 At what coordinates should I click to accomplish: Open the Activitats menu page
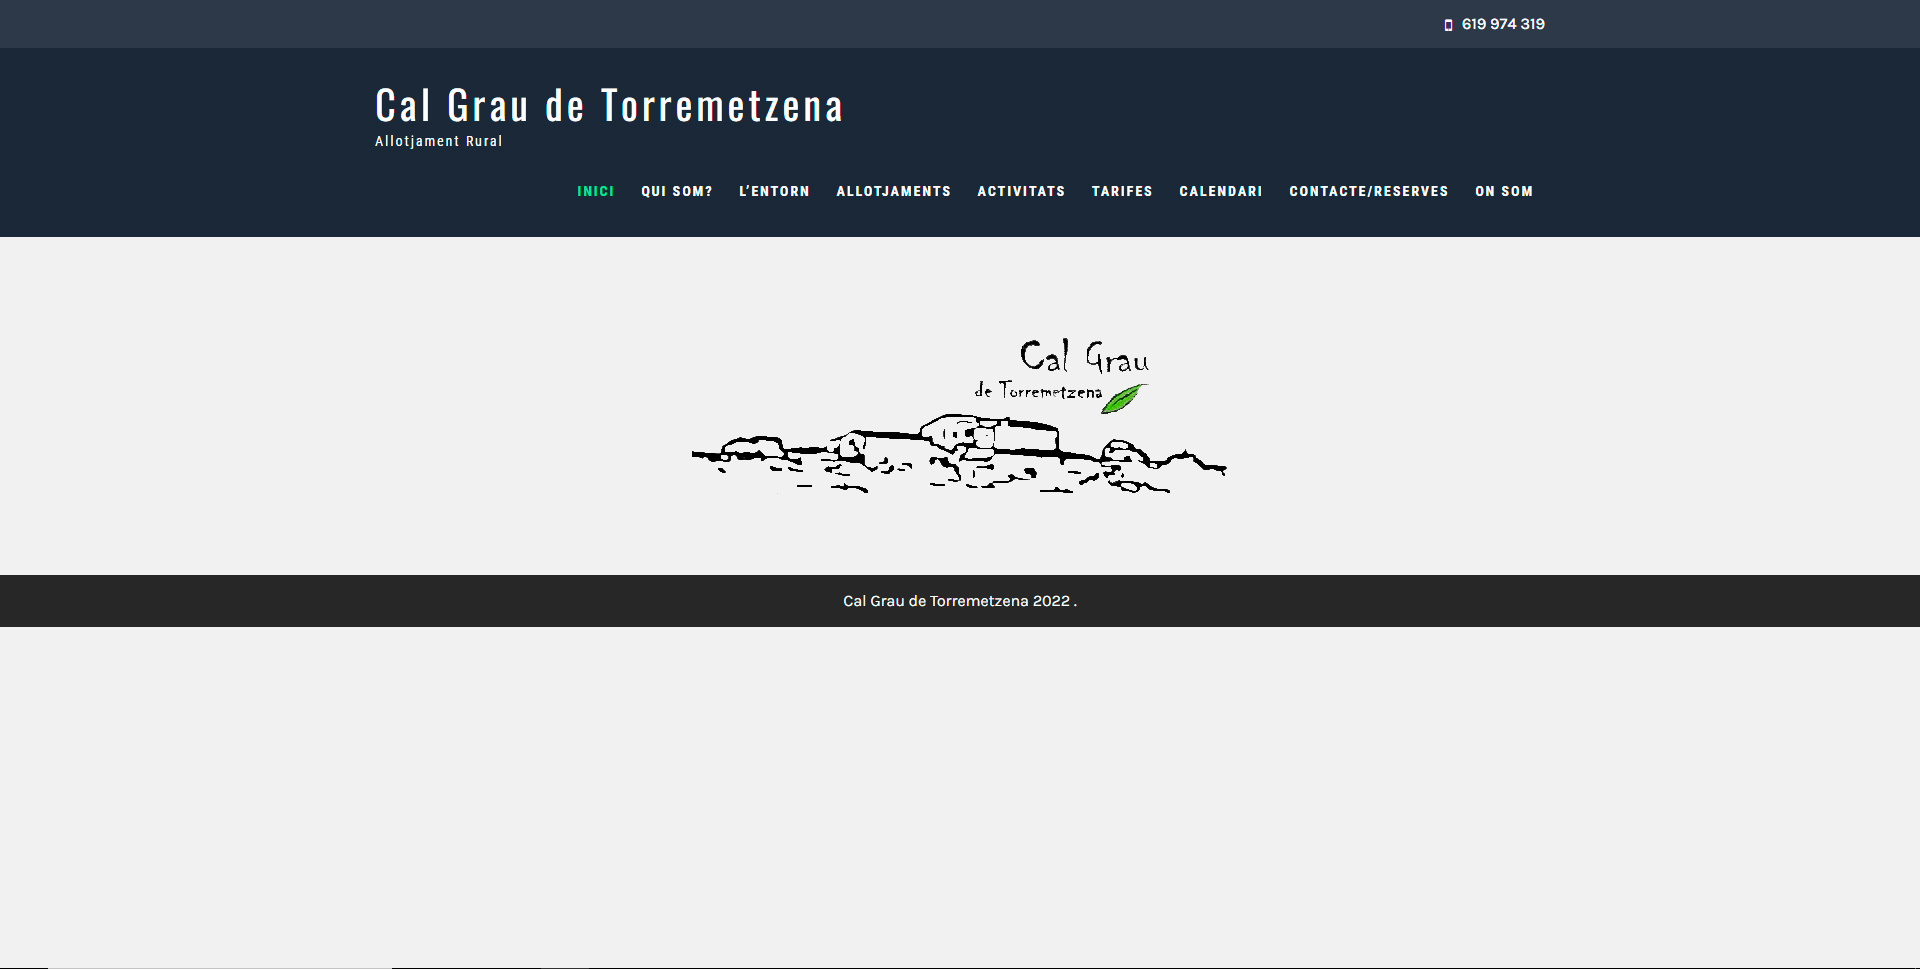coord(1021,191)
